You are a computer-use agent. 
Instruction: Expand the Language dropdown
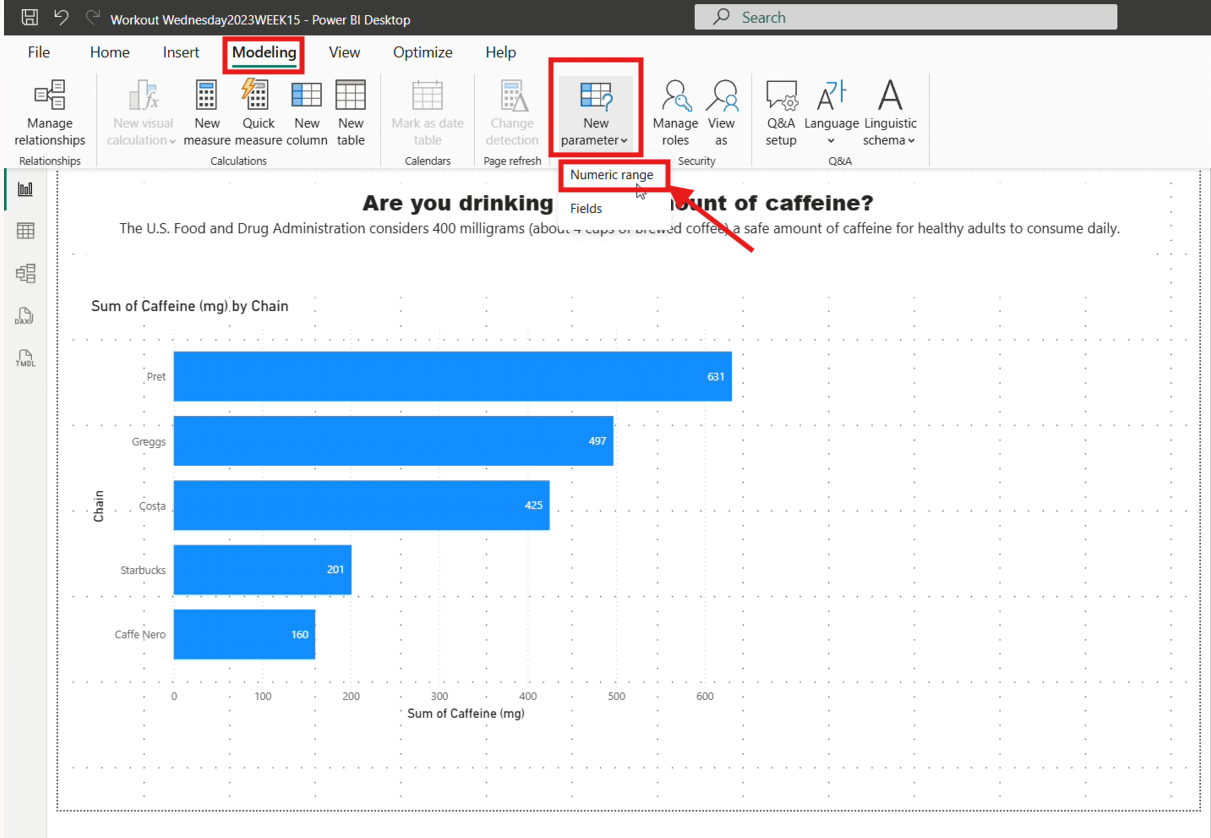coord(831,113)
